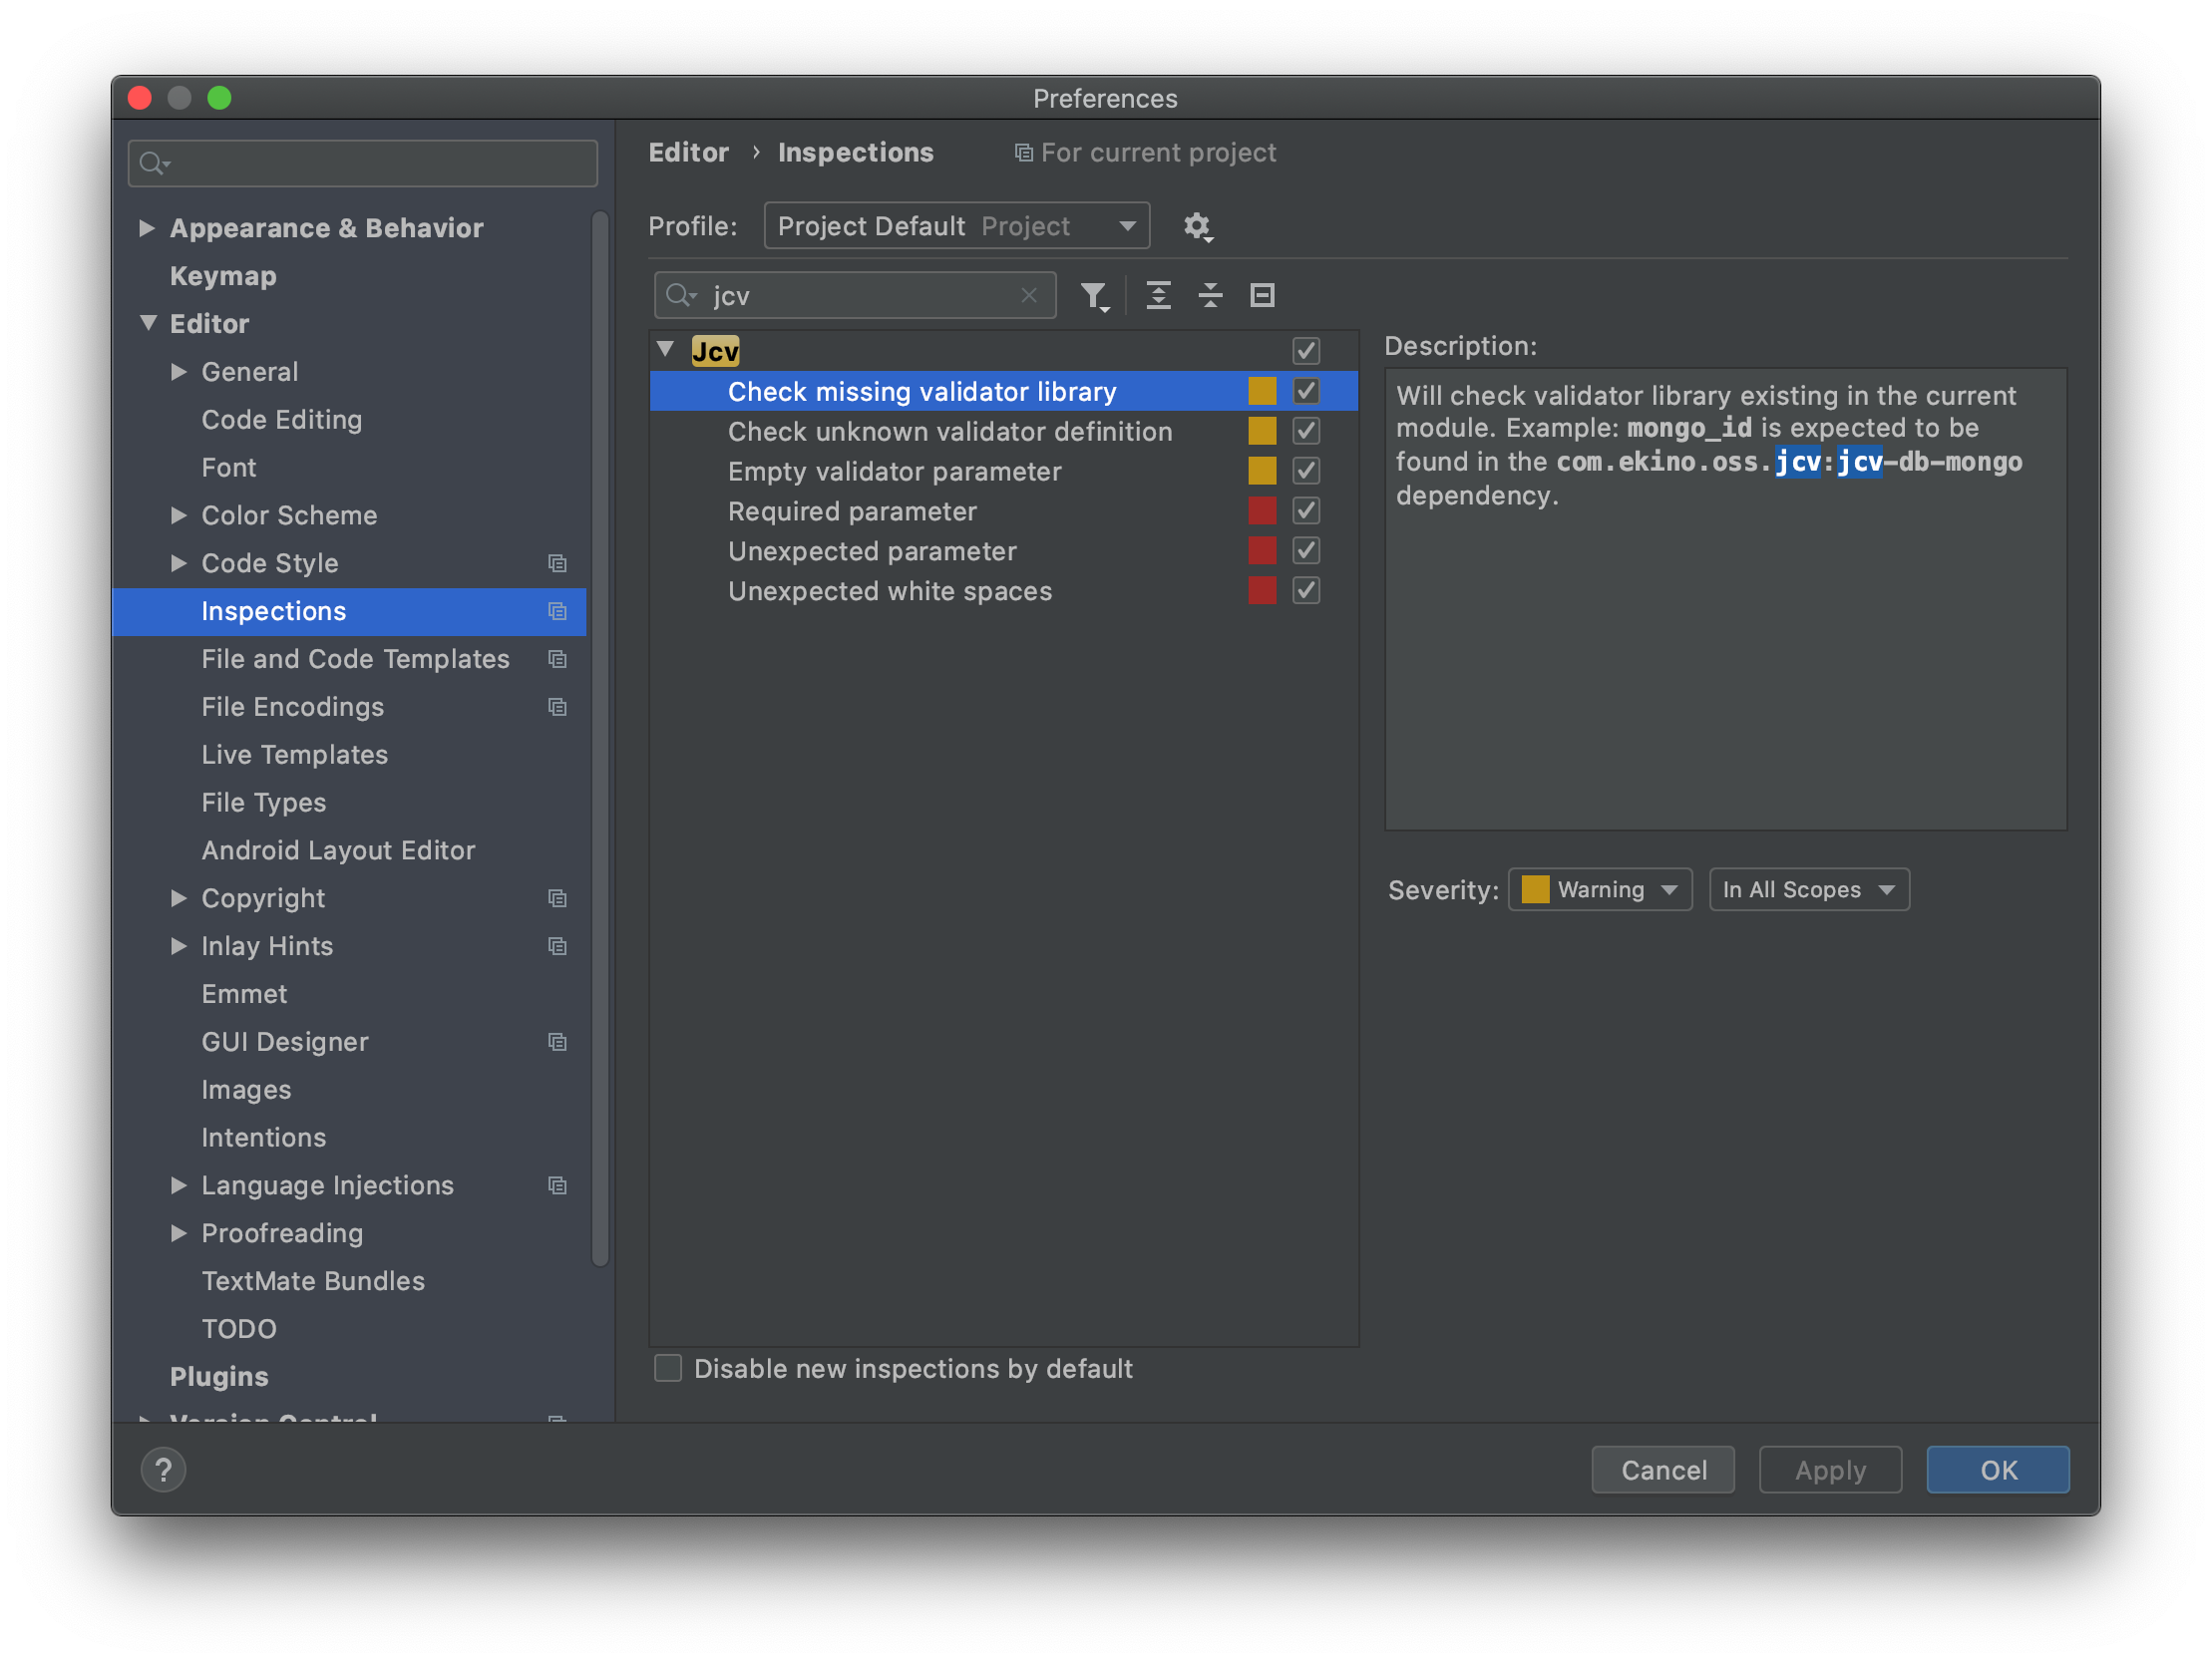The height and width of the screenshot is (1663, 2212).
Task: Select the Required parameter inspection row
Action: pyautogui.click(x=852, y=511)
